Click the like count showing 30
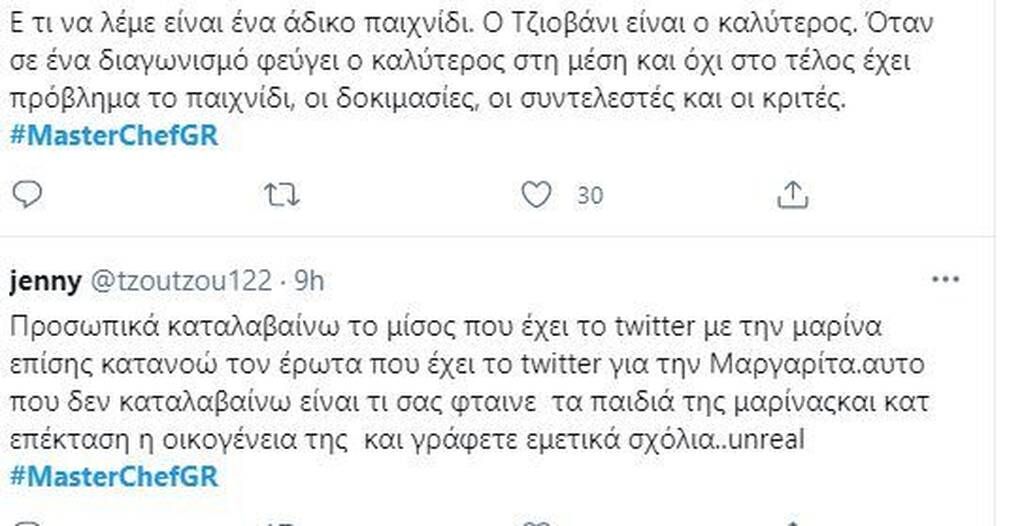The height and width of the screenshot is (526, 1024). [x=590, y=195]
